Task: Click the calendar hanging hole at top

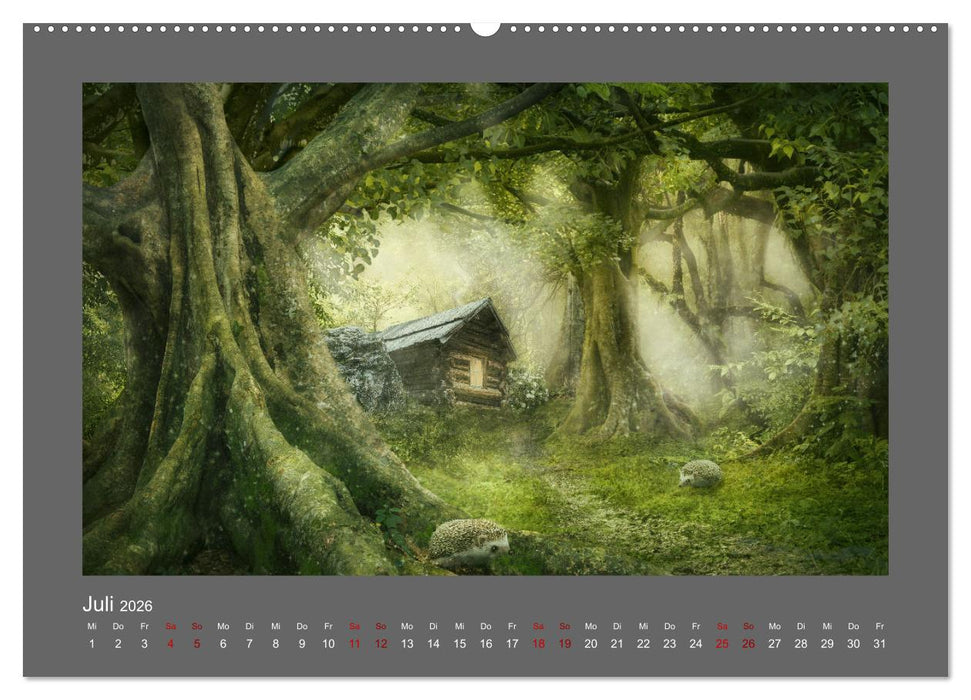Action: pos(485,27)
